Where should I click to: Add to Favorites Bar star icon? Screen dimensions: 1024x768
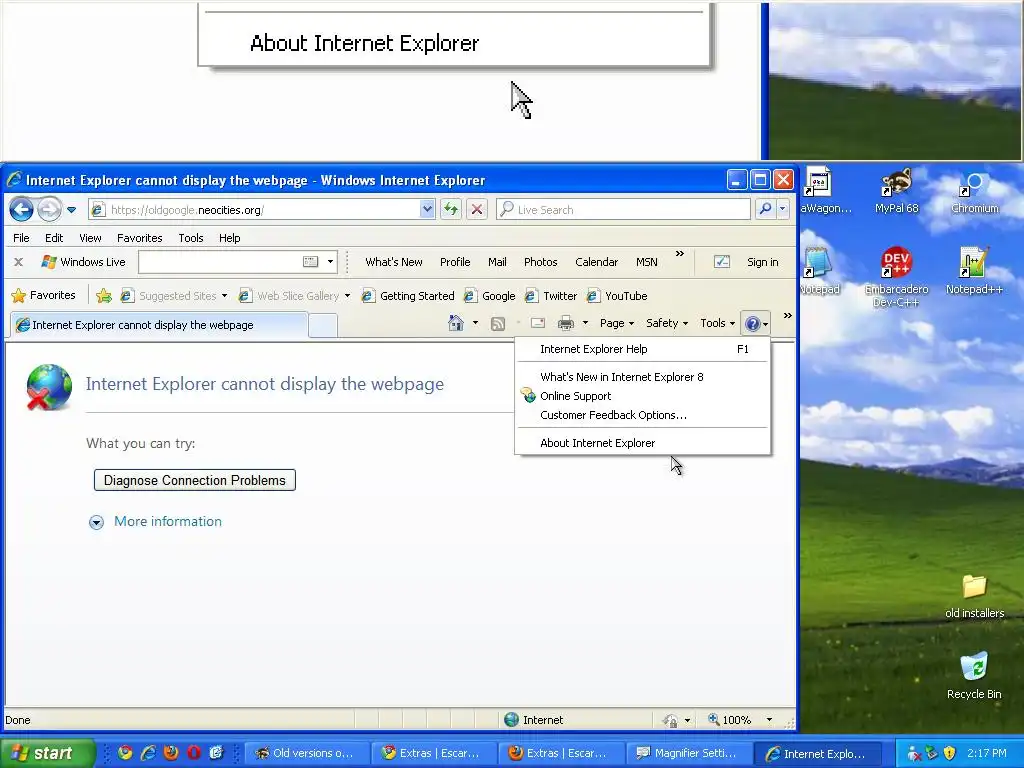(x=104, y=296)
